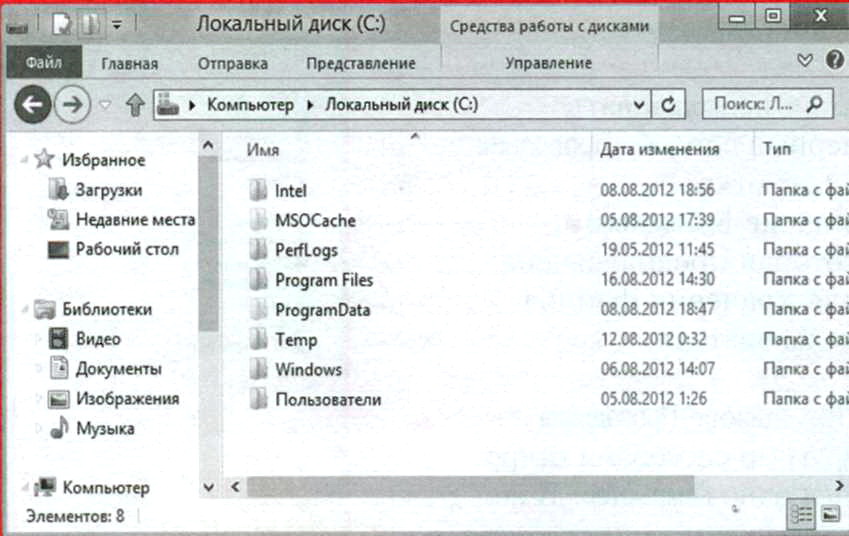This screenshot has width=849, height=536.
Task: Open Рабочий стол in navigation pane
Action: point(127,249)
